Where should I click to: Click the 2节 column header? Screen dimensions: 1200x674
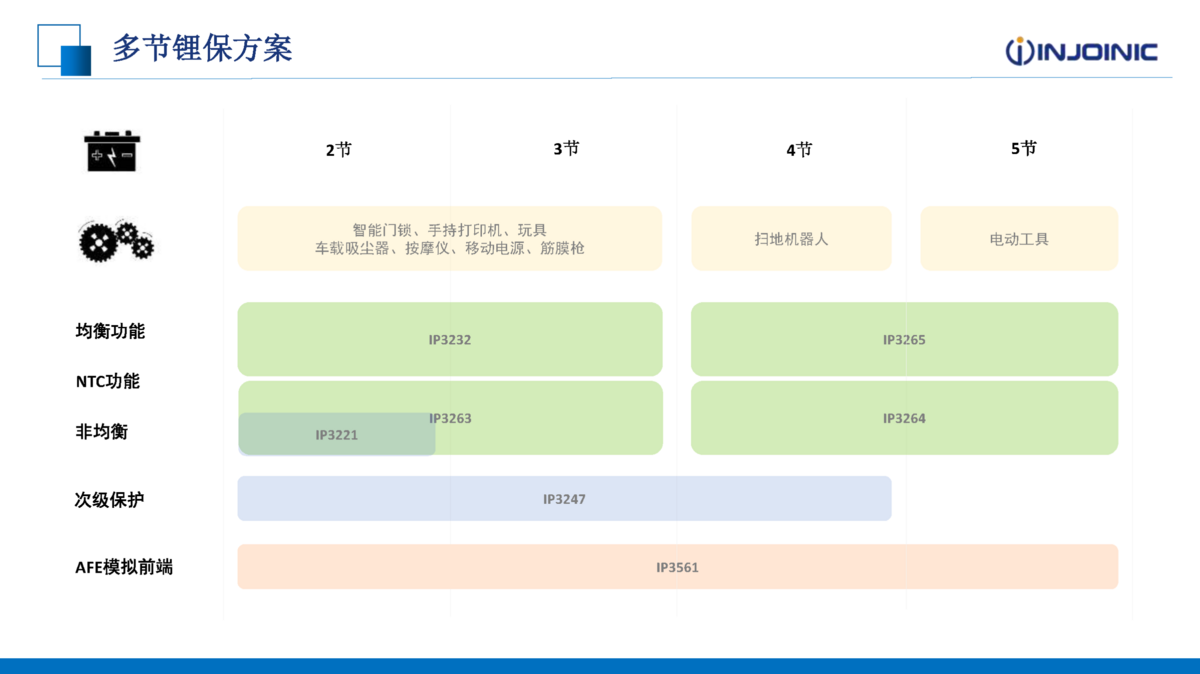338,150
